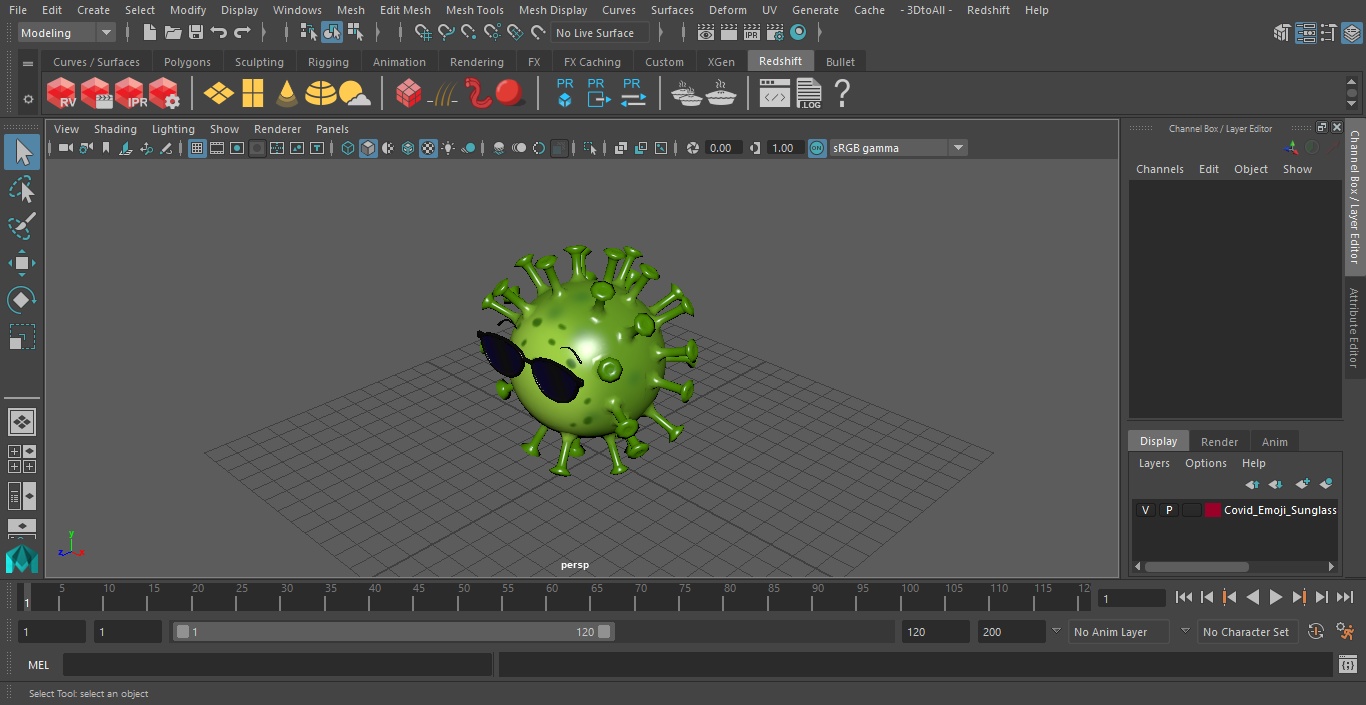Open the auto key toggle icon
The width and height of the screenshot is (1366, 705).
[x=1316, y=632]
